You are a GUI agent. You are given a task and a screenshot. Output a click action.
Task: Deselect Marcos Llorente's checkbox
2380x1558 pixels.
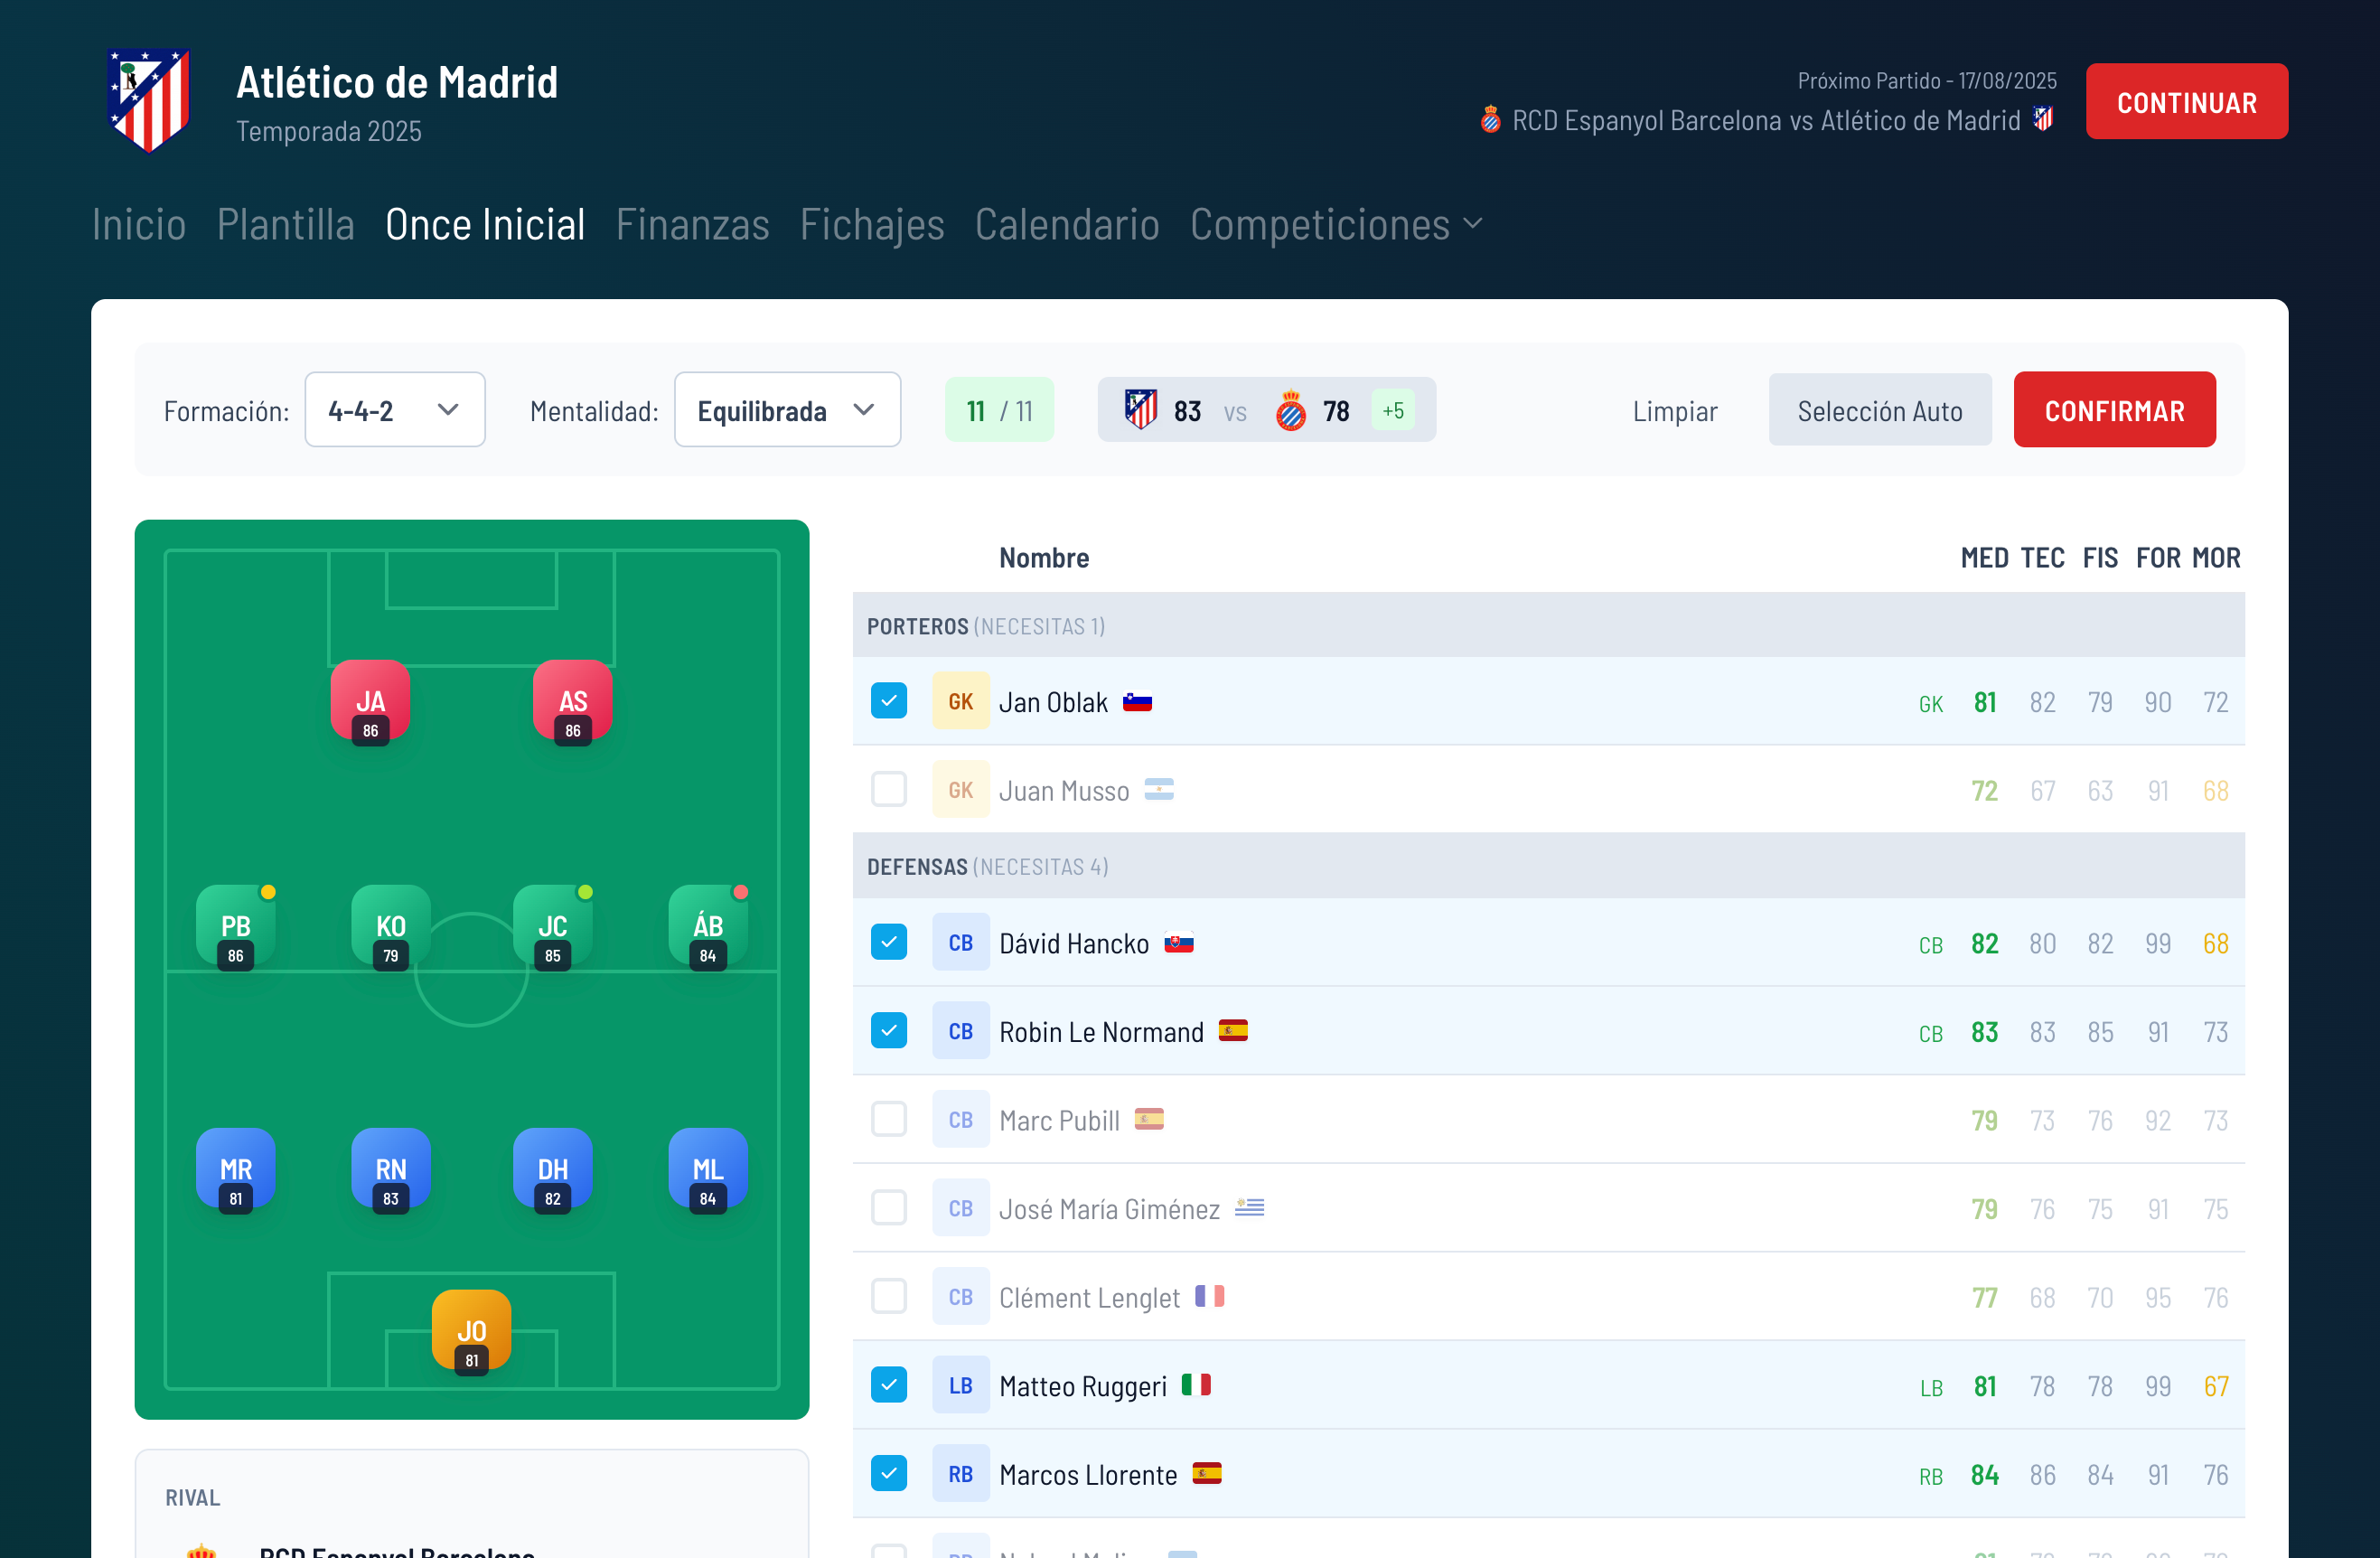coord(888,1473)
